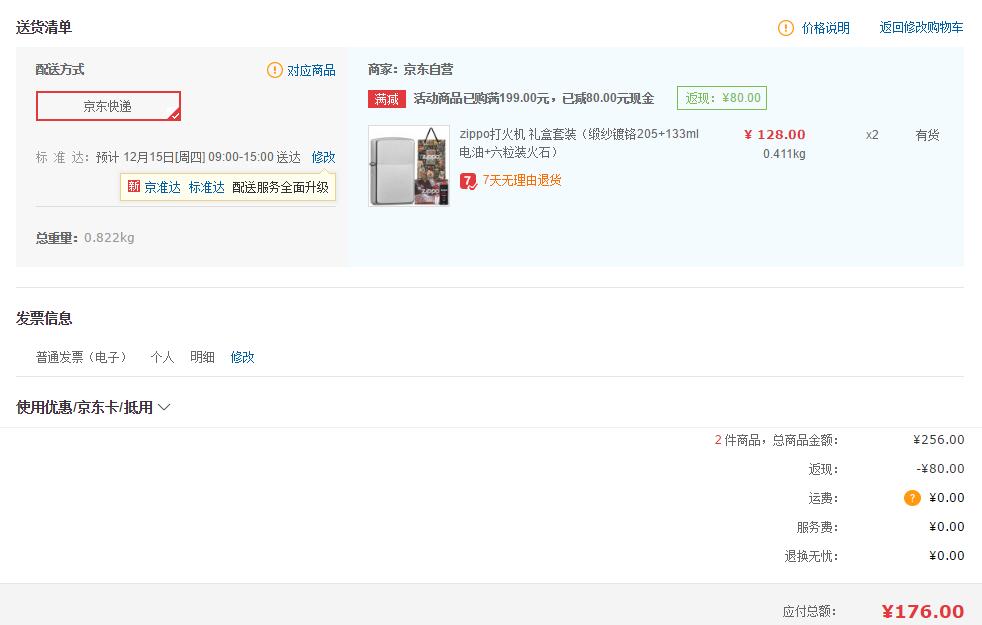Click the red 新 tag icon
The height and width of the screenshot is (625, 982).
[x=133, y=187]
